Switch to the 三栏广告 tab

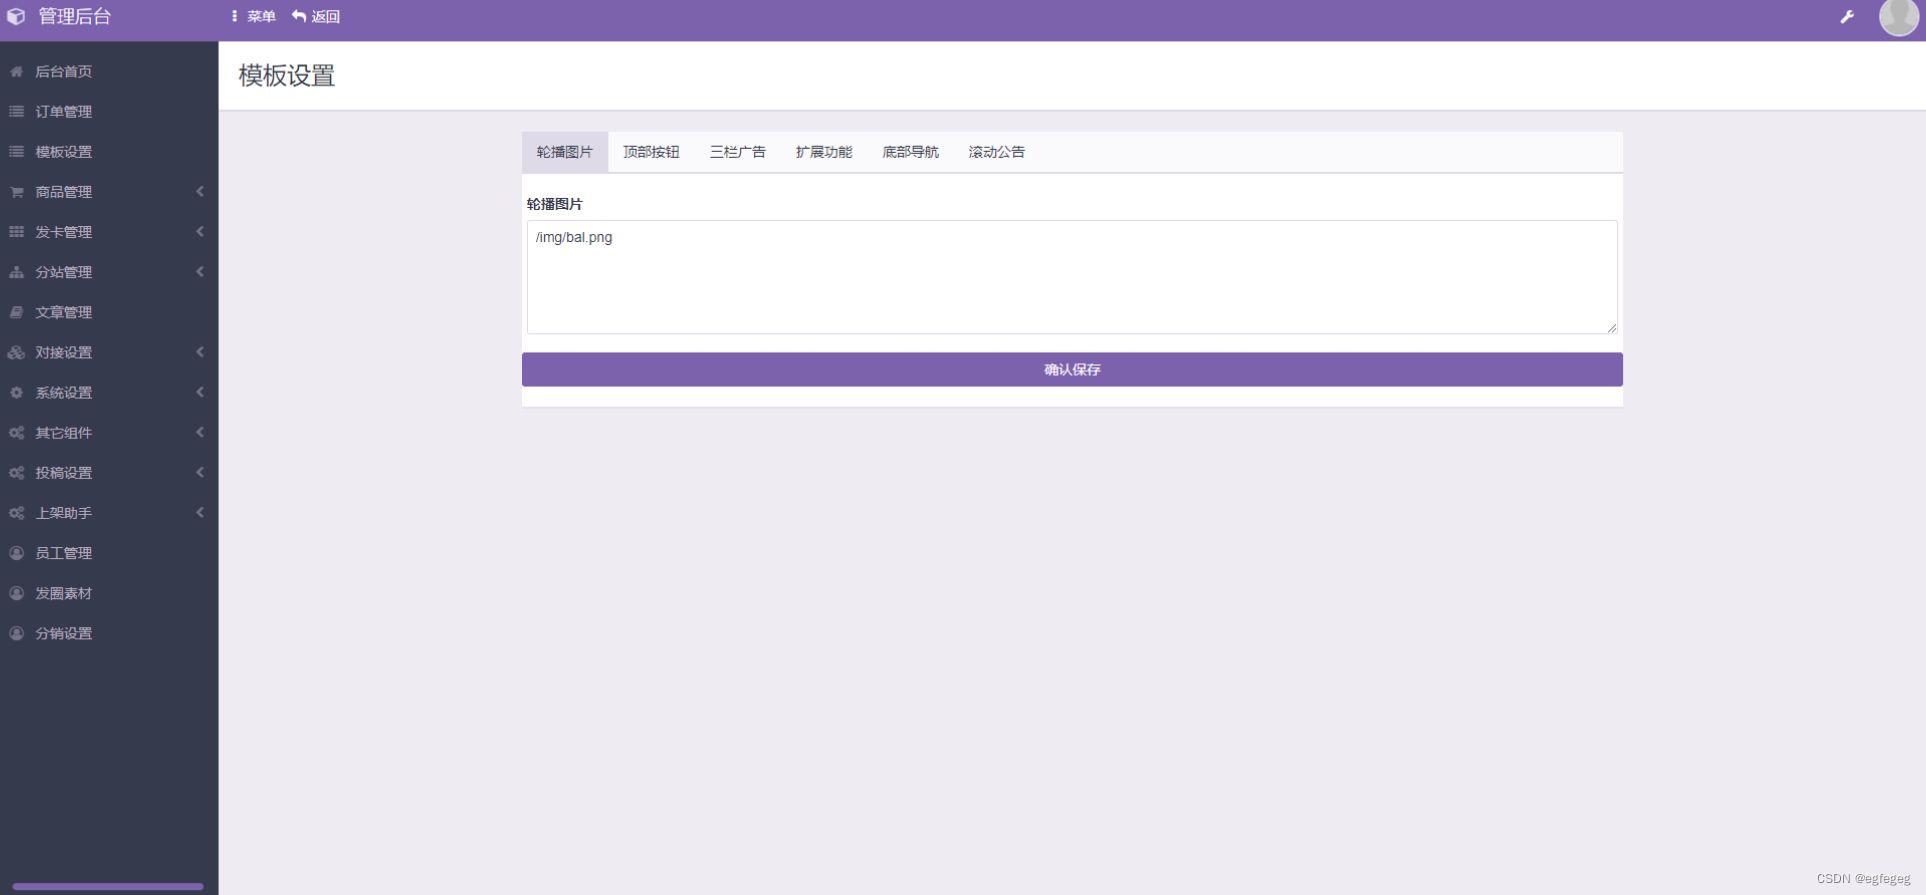pos(738,152)
